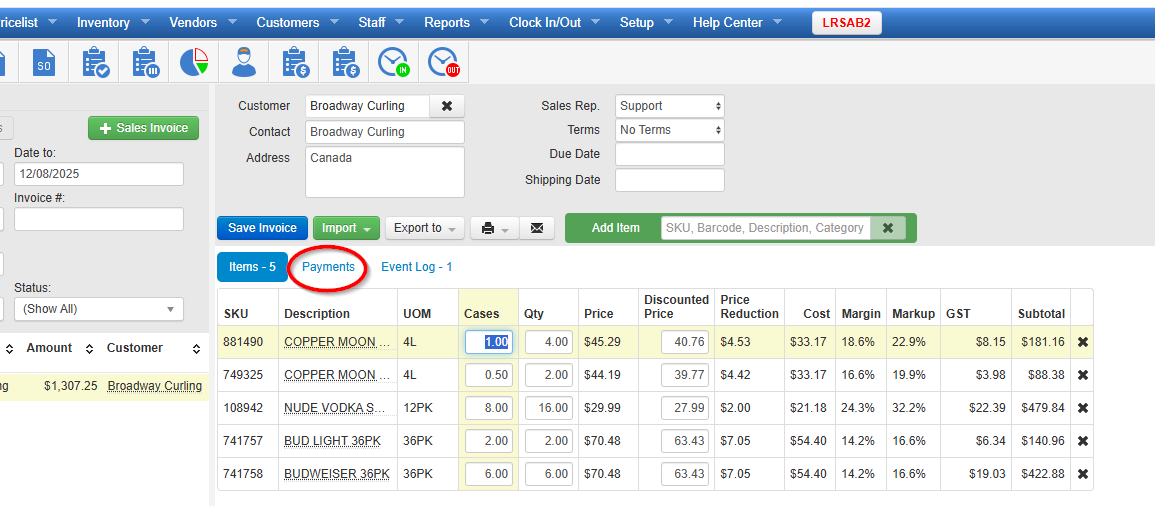Delete the BUDWEISER 36PK row

coord(1082,474)
